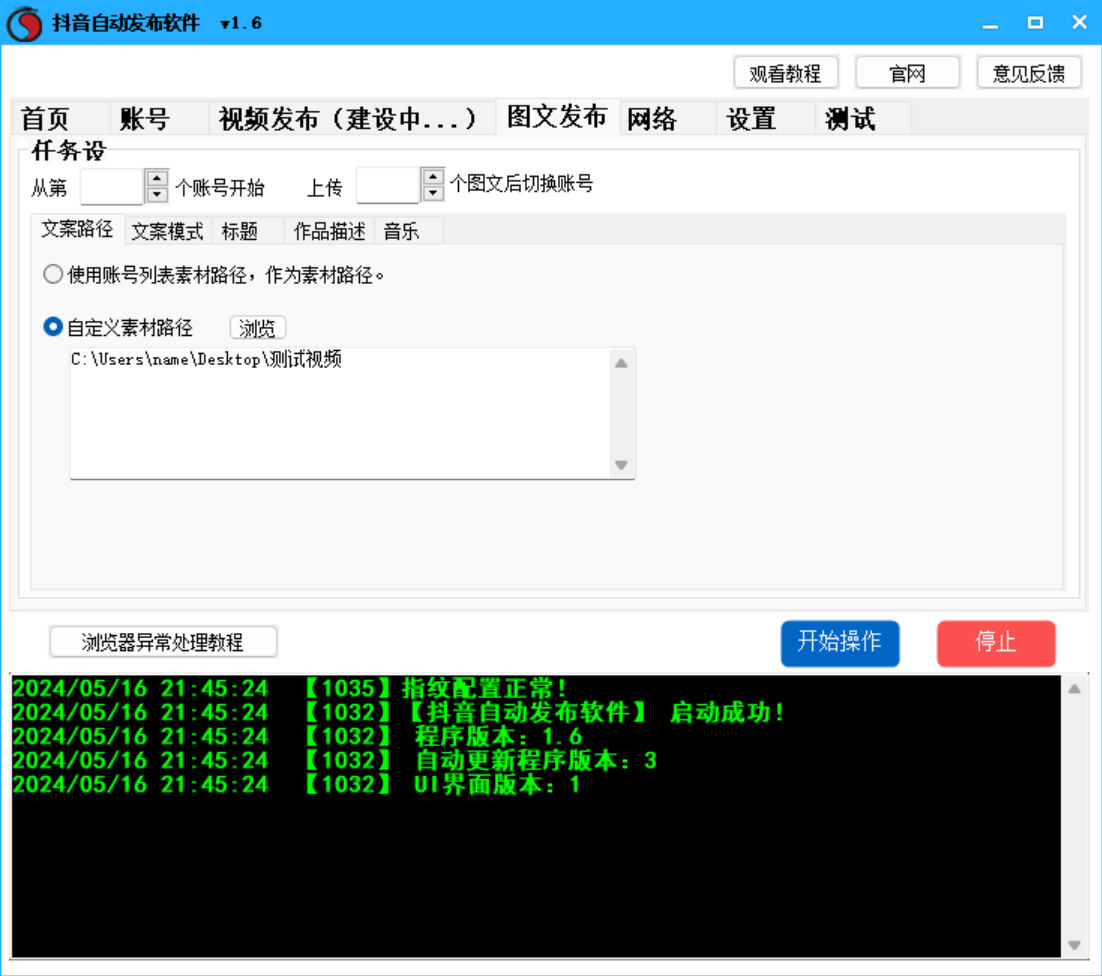Click log panel scrollbar down arrow

1075,945
